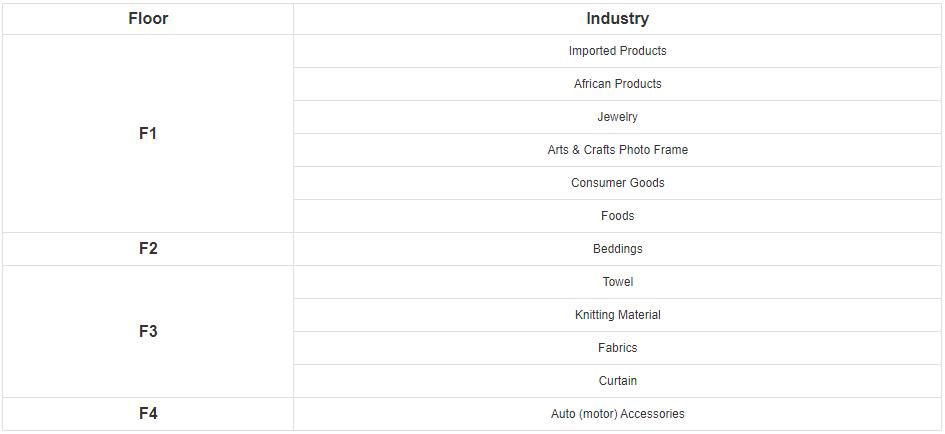
Task: Select the Jewelry row
Action: point(617,117)
